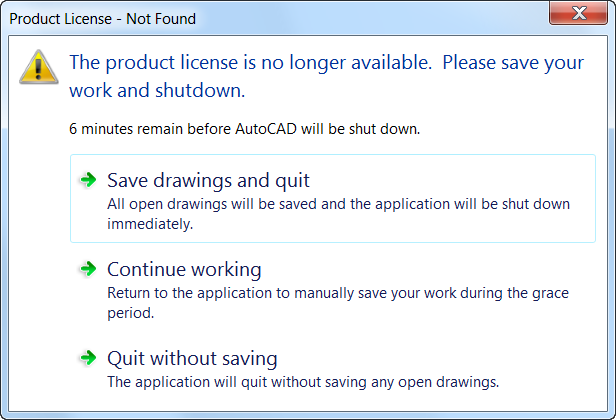Click the word "immediately." under Save drawings
This screenshot has width=616, height=420.
tap(149, 224)
